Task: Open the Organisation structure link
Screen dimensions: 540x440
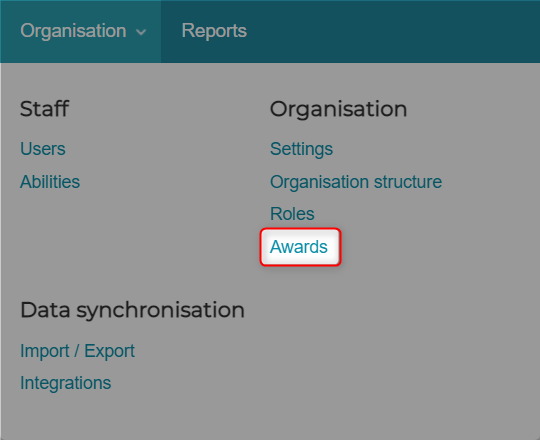Action: 356,182
